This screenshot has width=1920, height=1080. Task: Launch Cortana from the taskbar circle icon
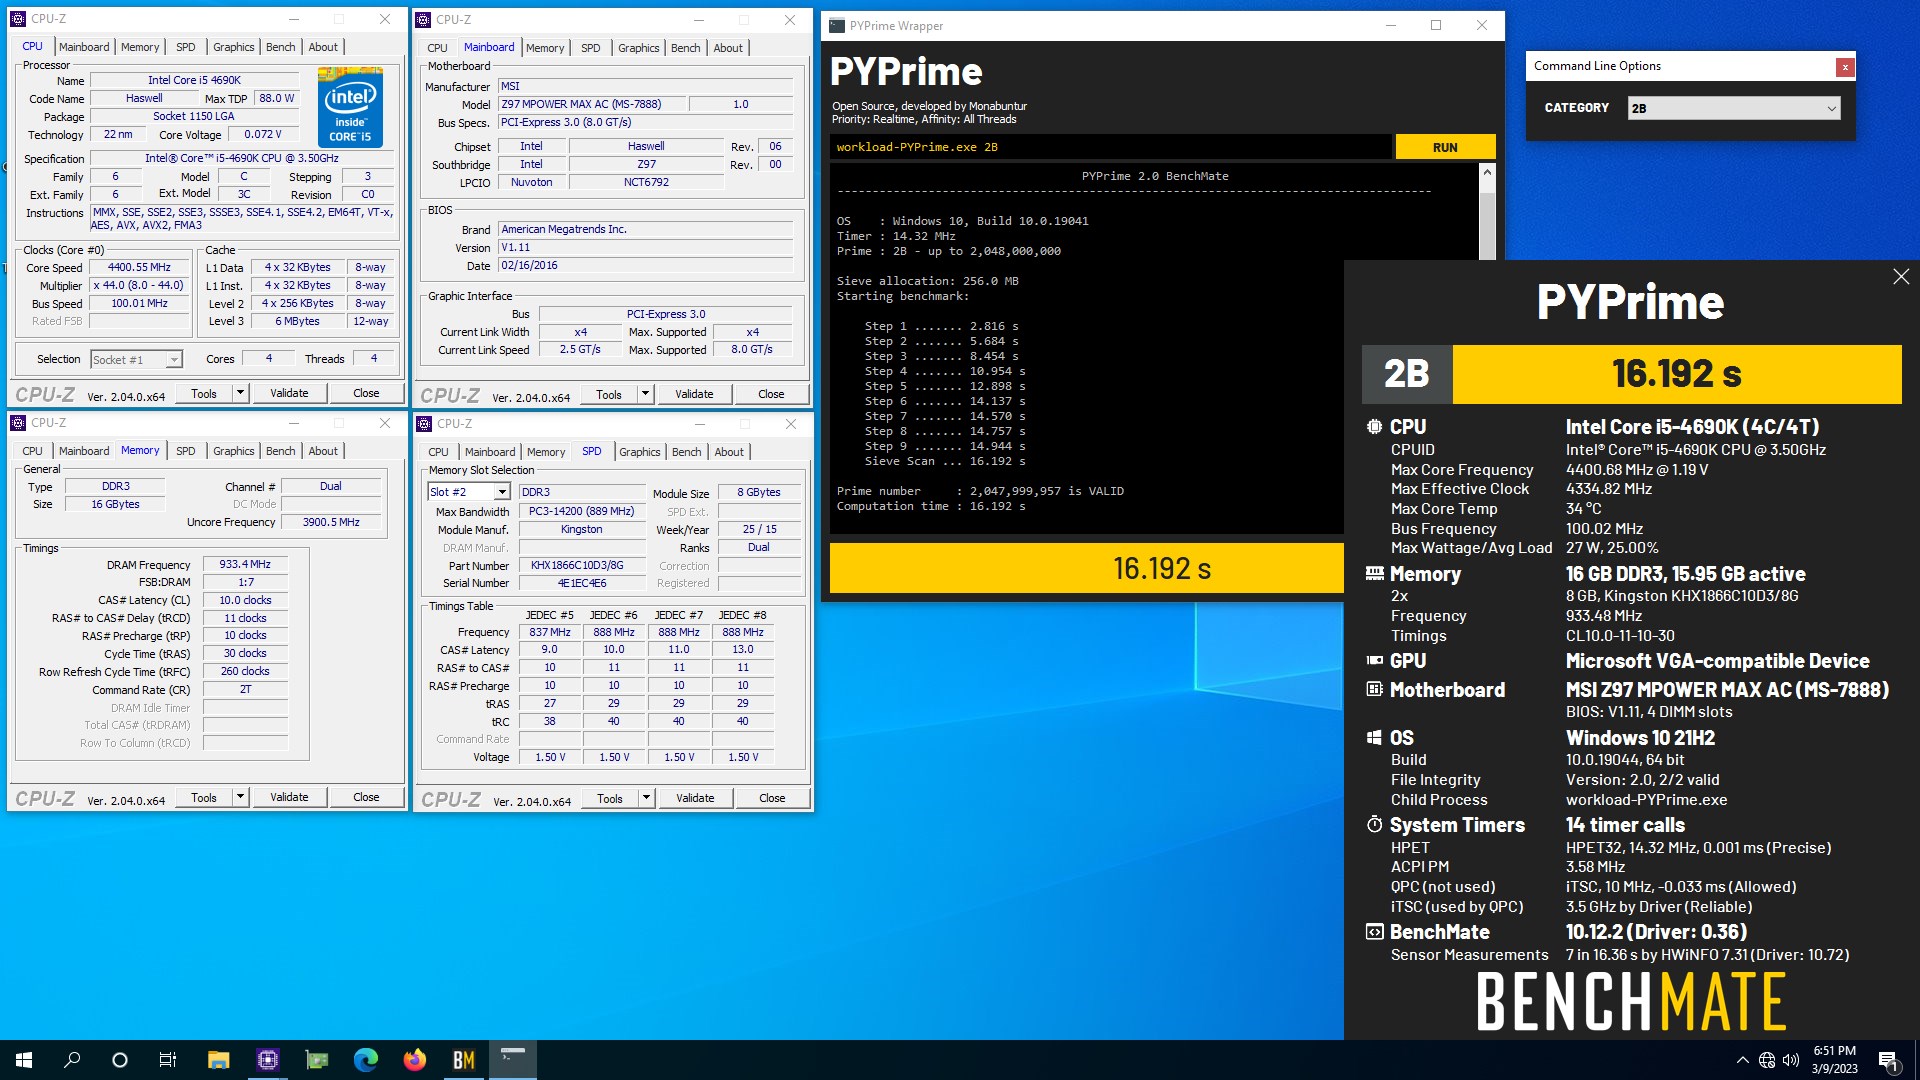point(120,1060)
